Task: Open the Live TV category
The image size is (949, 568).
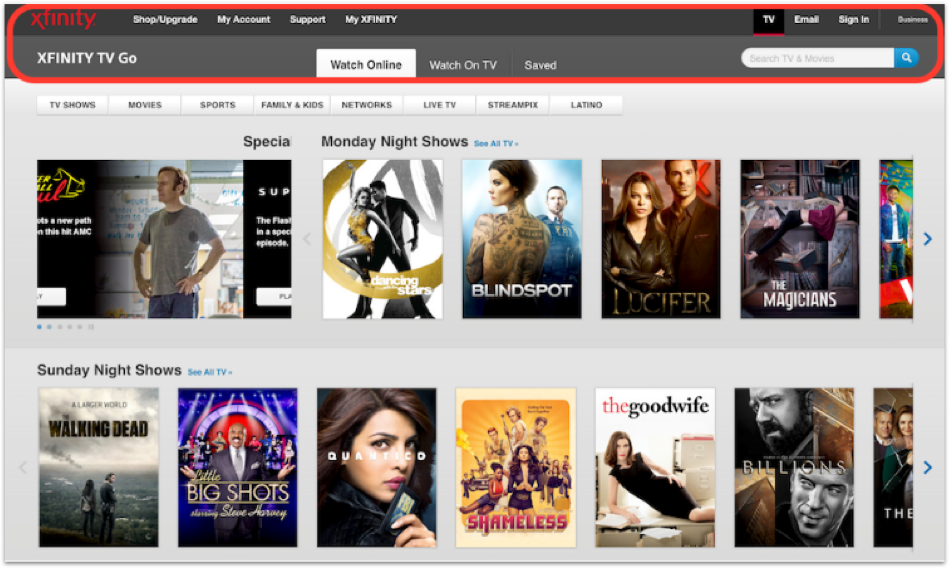Action: click(x=439, y=105)
